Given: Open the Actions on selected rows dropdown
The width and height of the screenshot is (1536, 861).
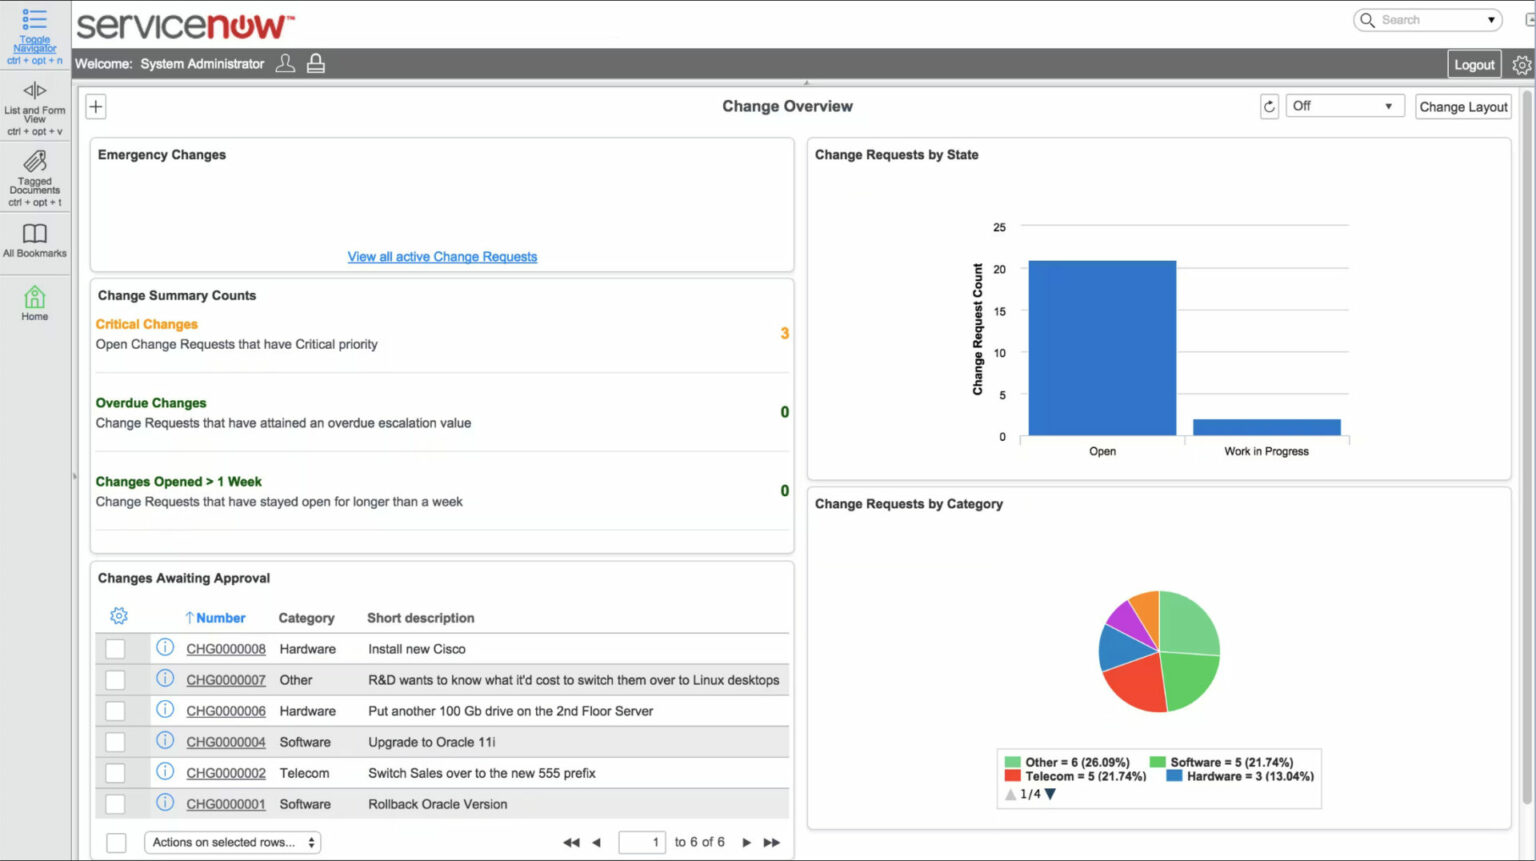Looking at the screenshot, I should point(231,841).
